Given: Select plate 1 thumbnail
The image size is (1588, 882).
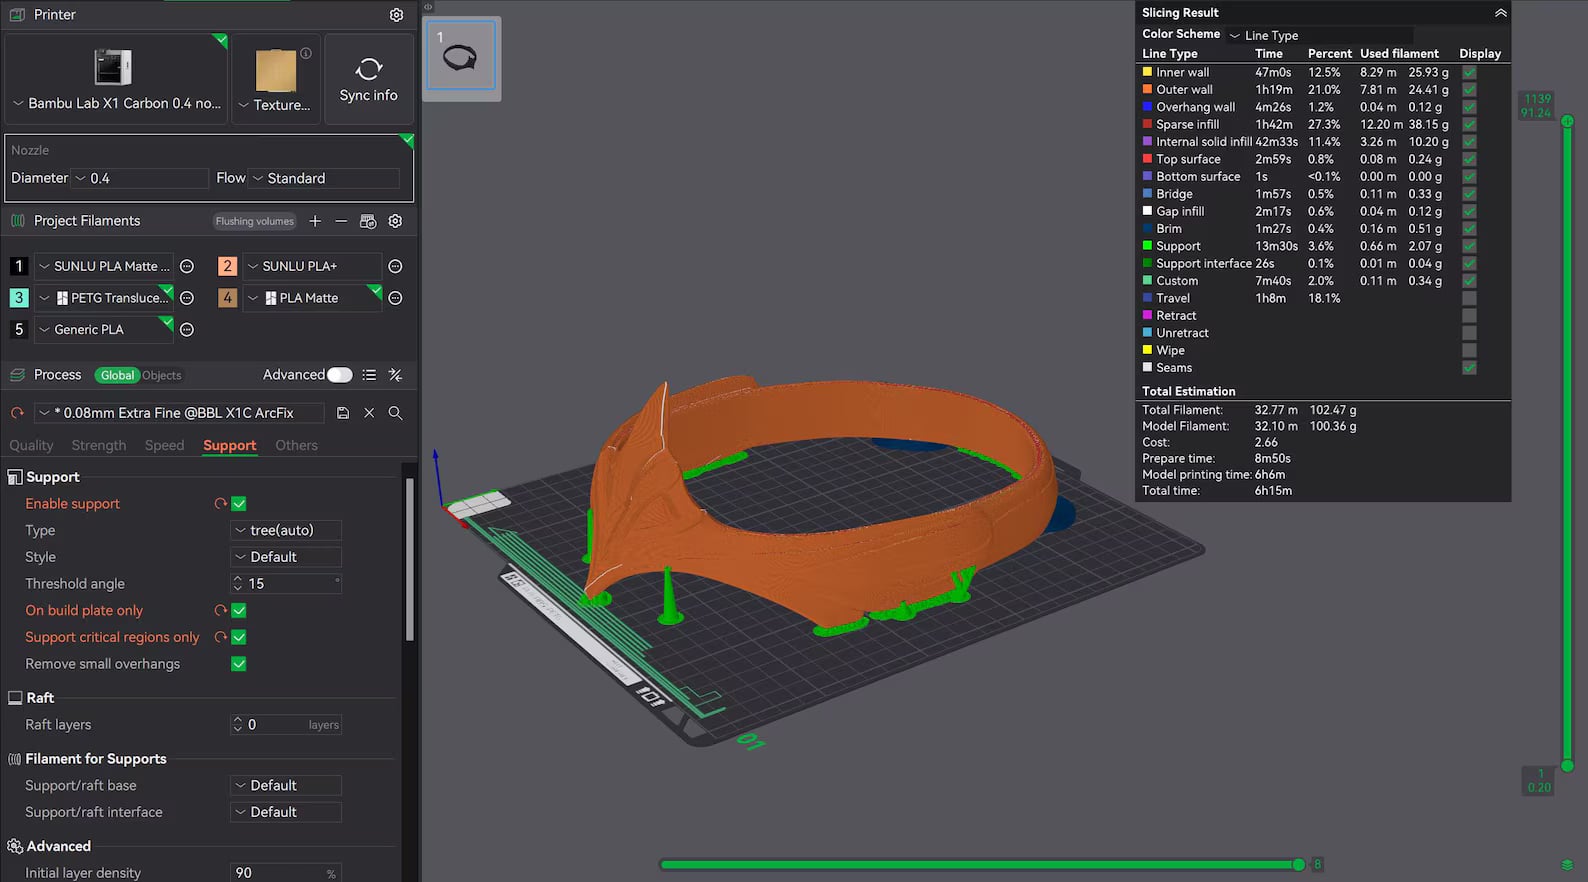Looking at the screenshot, I should point(461,57).
